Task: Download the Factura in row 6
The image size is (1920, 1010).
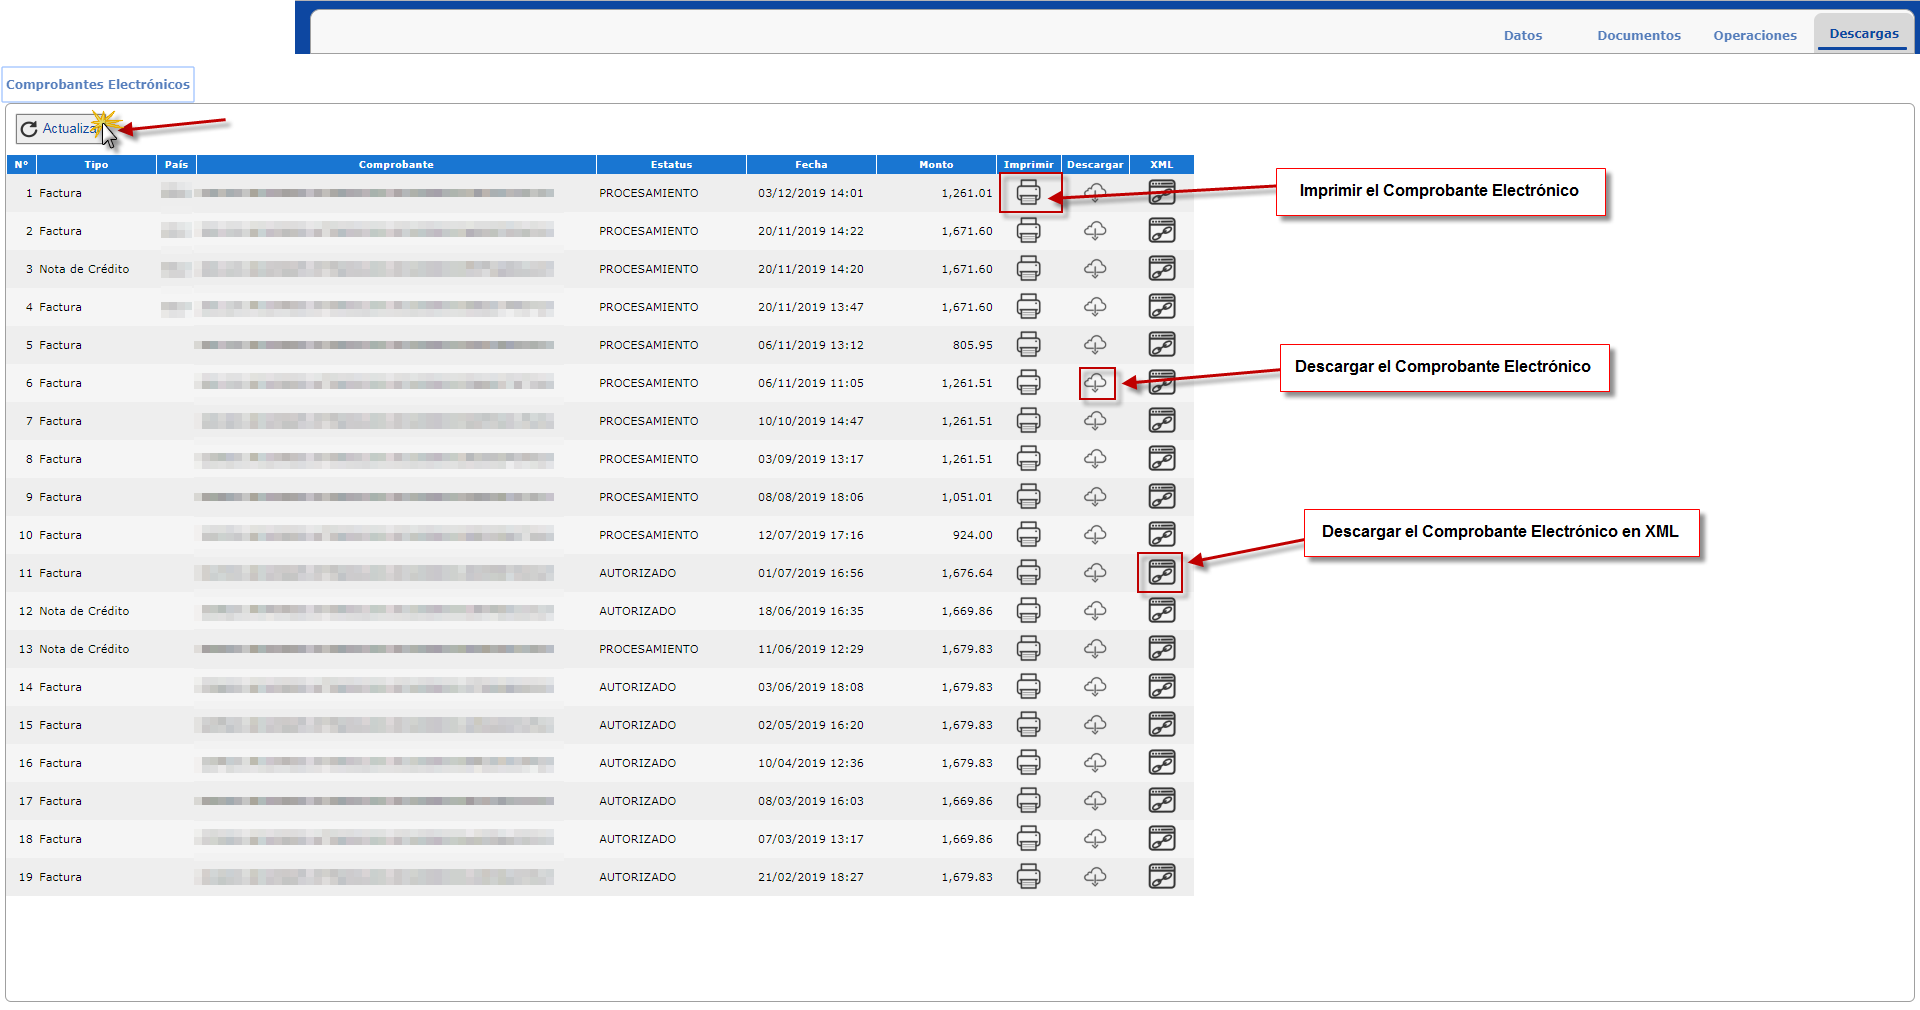Action: (1095, 383)
